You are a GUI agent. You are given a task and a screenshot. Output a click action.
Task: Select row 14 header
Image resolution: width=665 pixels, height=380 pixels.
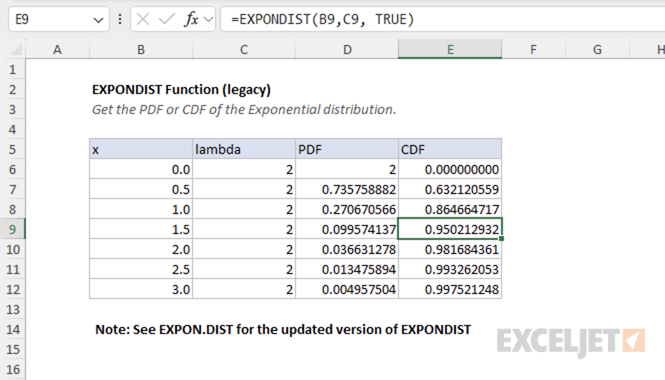tap(13, 329)
